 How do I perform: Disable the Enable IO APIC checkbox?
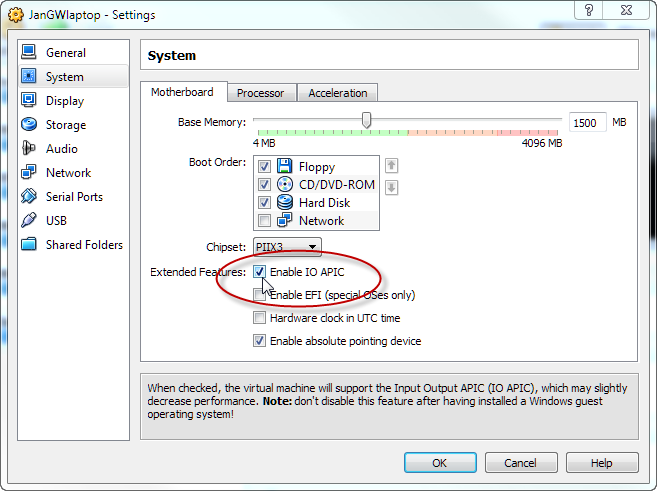click(x=260, y=271)
